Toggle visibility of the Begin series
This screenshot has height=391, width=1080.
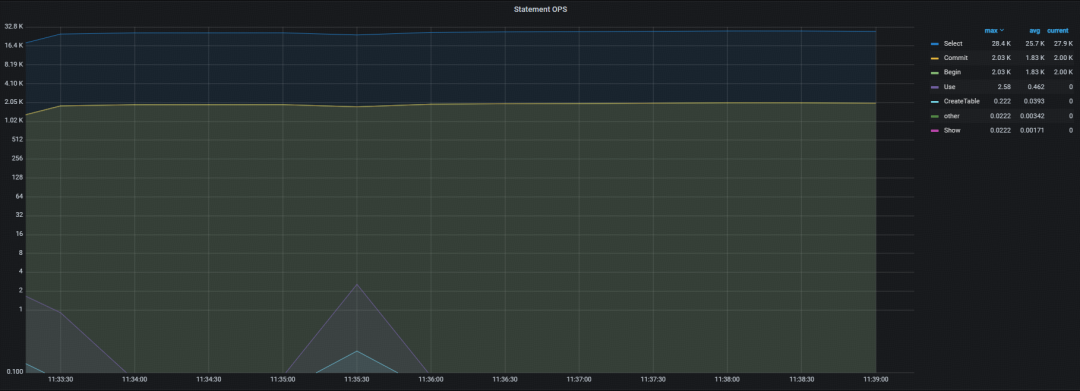(953, 72)
